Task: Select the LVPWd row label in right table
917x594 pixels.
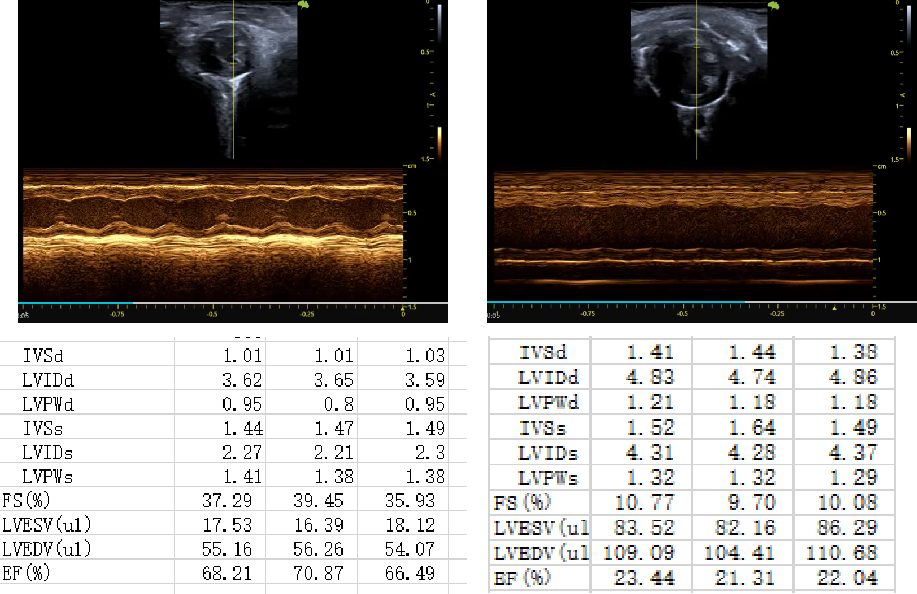Action: coord(549,402)
